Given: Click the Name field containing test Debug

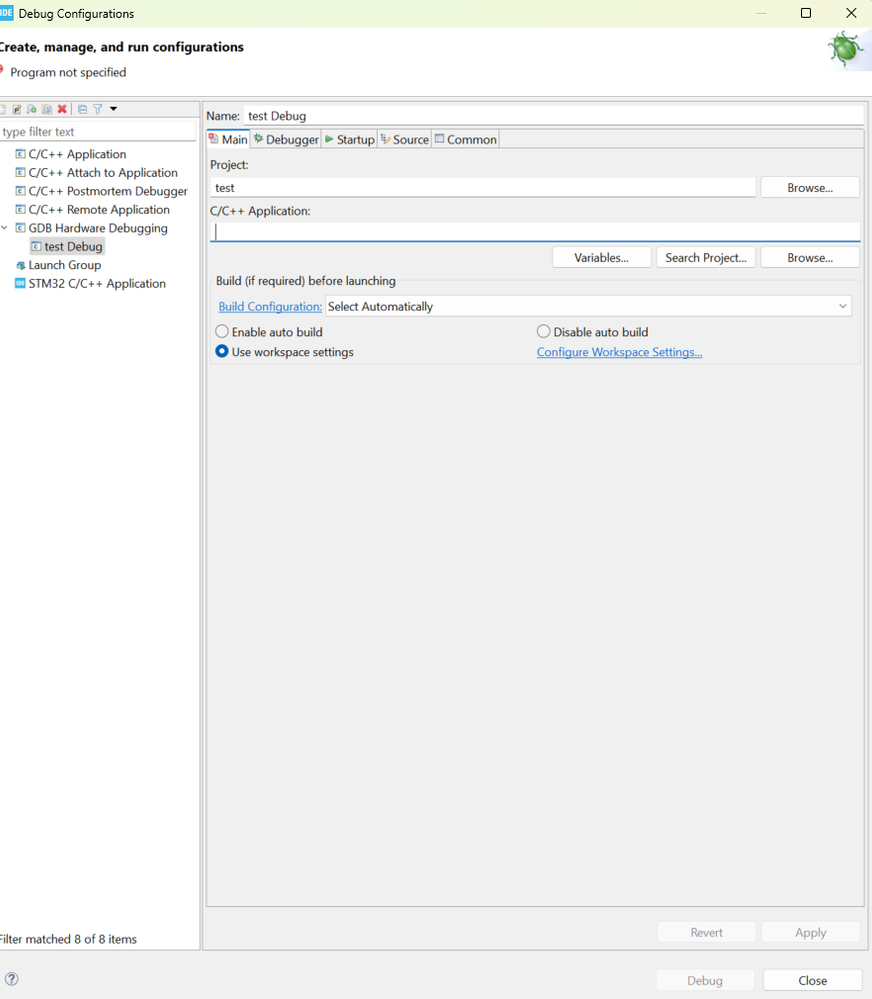Looking at the screenshot, I should (553, 116).
